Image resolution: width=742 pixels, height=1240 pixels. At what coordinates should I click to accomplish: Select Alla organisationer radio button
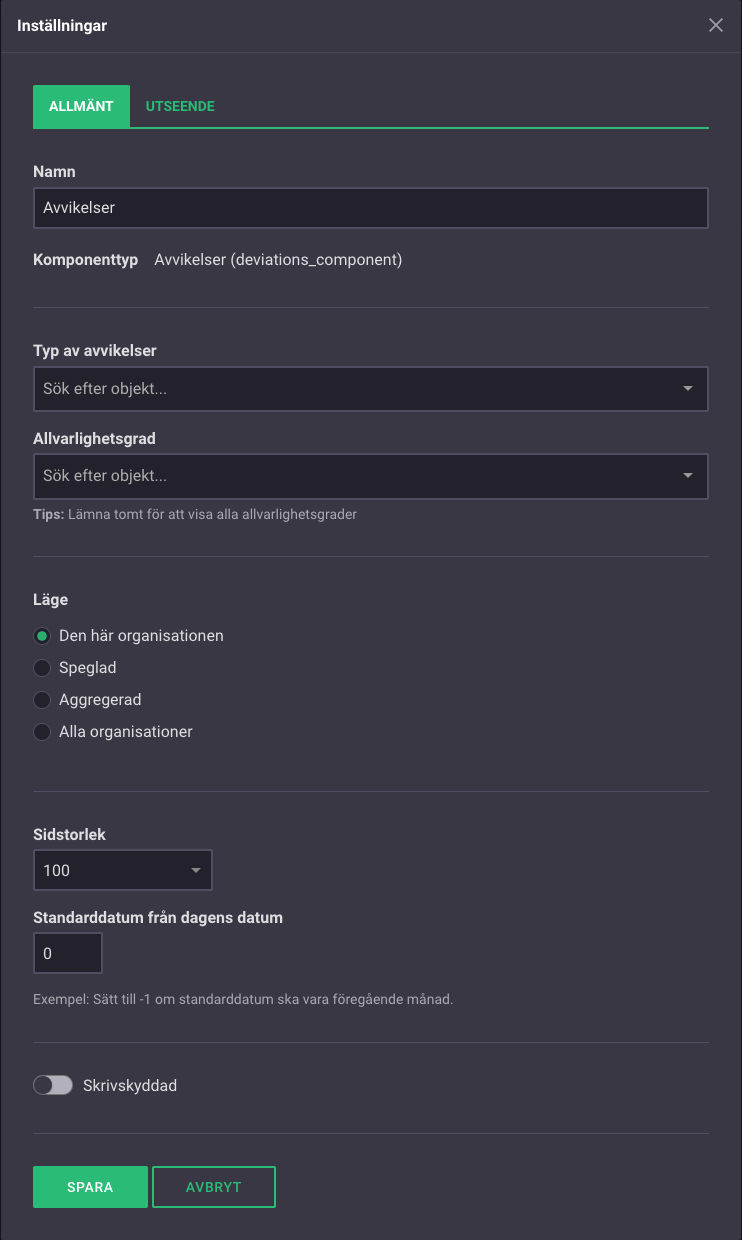point(42,732)
